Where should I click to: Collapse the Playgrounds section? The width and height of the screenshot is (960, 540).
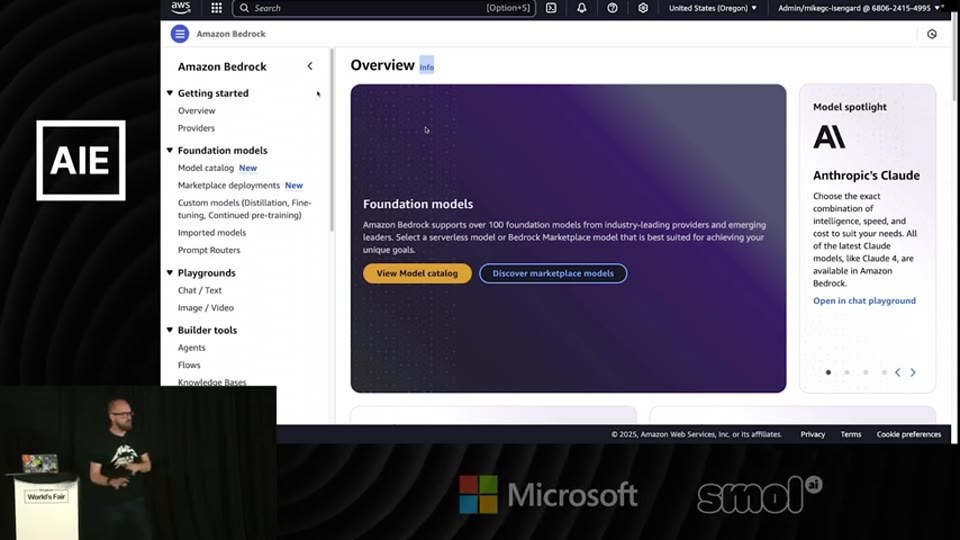click(x=170, y=272)
